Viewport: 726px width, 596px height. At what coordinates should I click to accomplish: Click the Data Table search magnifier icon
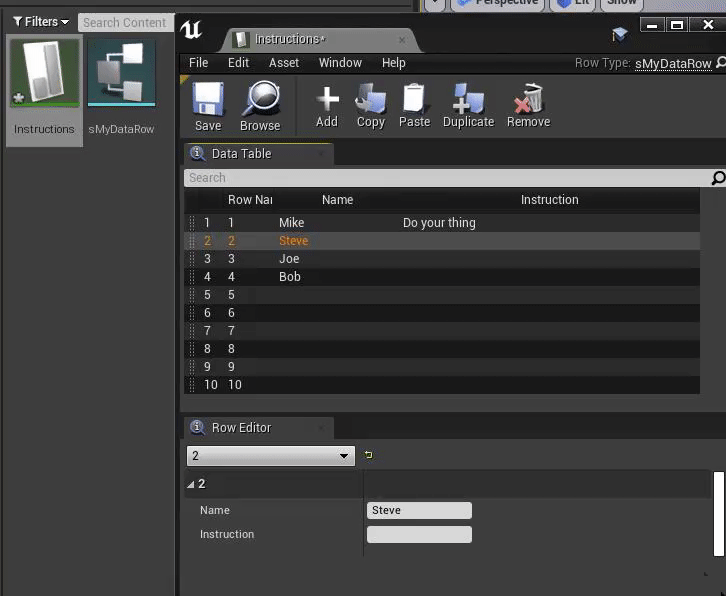tap(718, 178)
